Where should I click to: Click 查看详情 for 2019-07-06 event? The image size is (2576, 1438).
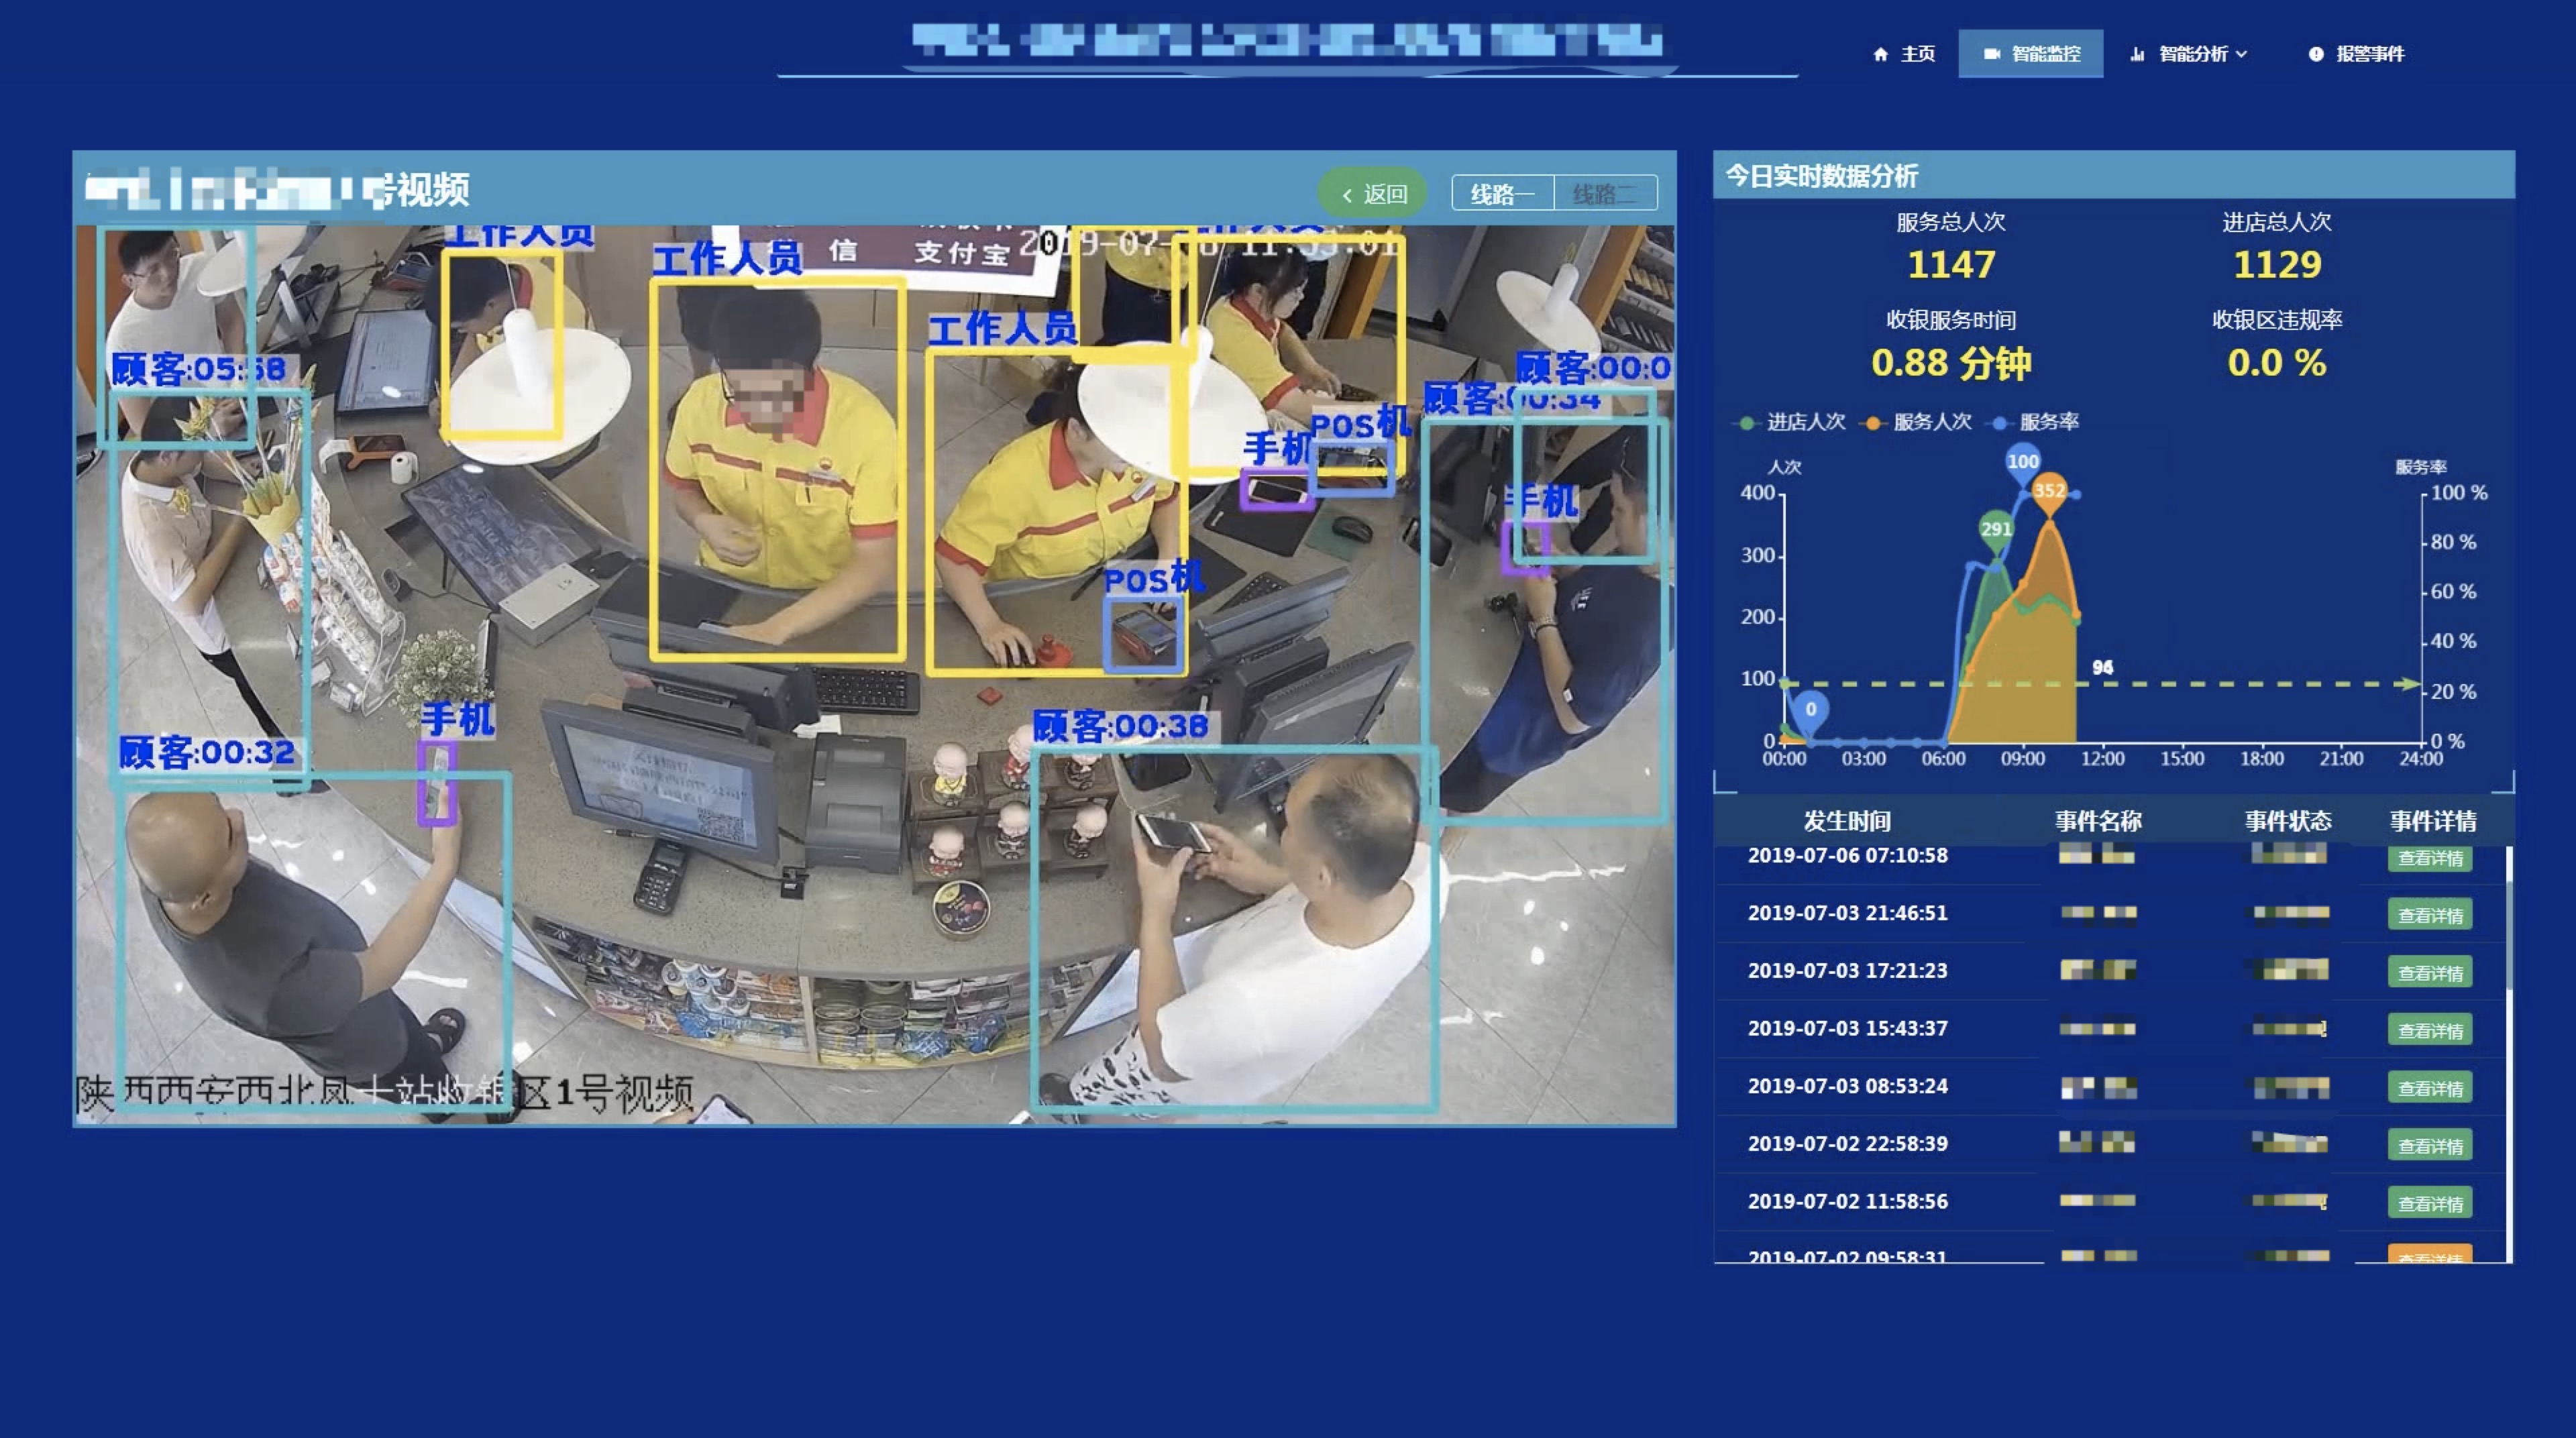tap(2431, 856)
